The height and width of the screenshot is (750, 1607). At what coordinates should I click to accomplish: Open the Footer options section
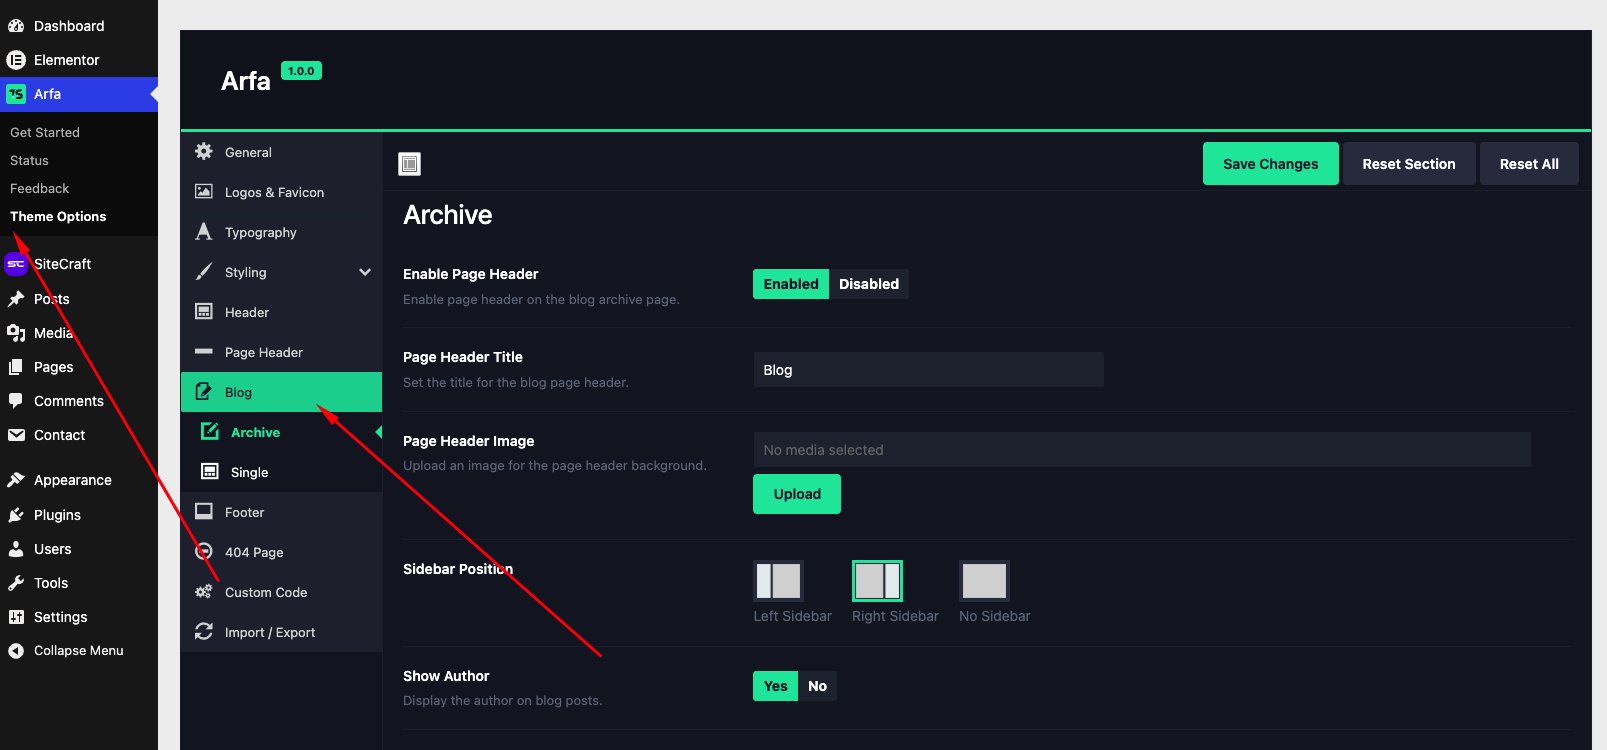282,512
